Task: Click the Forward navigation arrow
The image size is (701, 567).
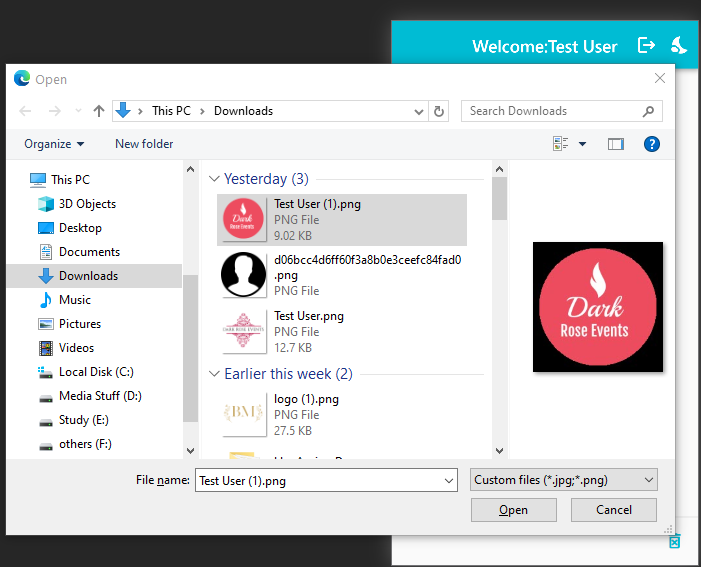Action: point(55,111)
